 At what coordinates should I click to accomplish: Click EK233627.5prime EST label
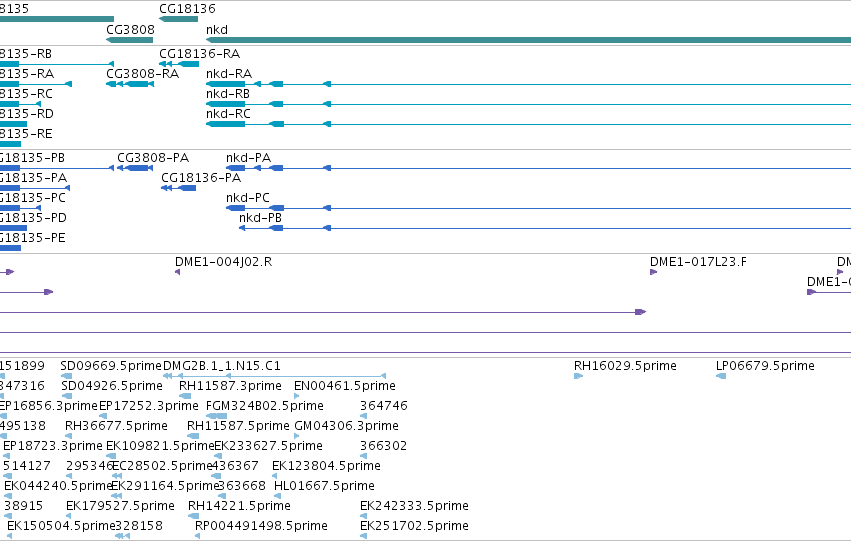[269, 447]
